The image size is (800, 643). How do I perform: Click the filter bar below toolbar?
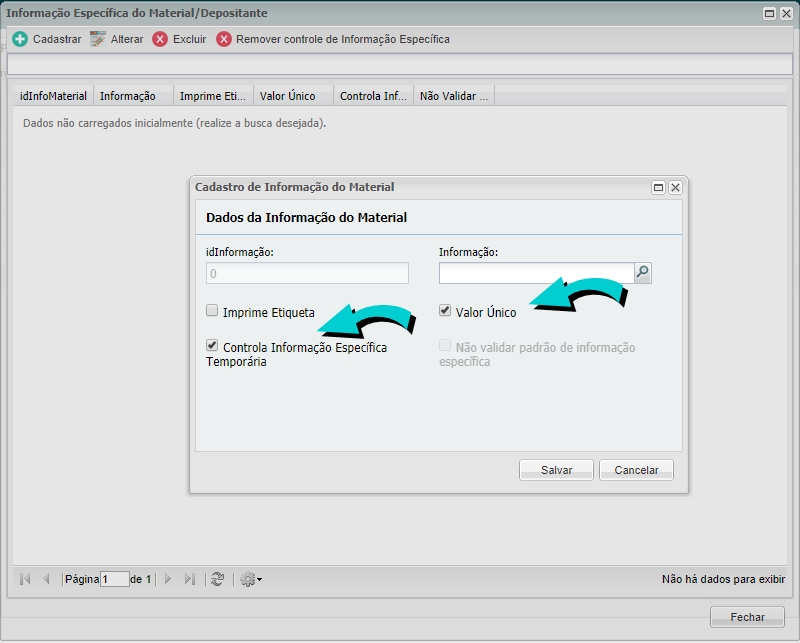(x=399, y=64)
